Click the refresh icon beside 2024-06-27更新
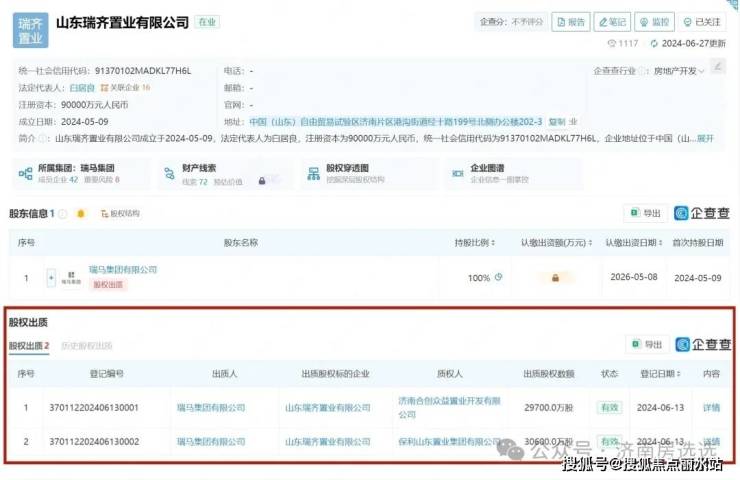The height and width of the screenshot is (480, 740). (654, 43)
